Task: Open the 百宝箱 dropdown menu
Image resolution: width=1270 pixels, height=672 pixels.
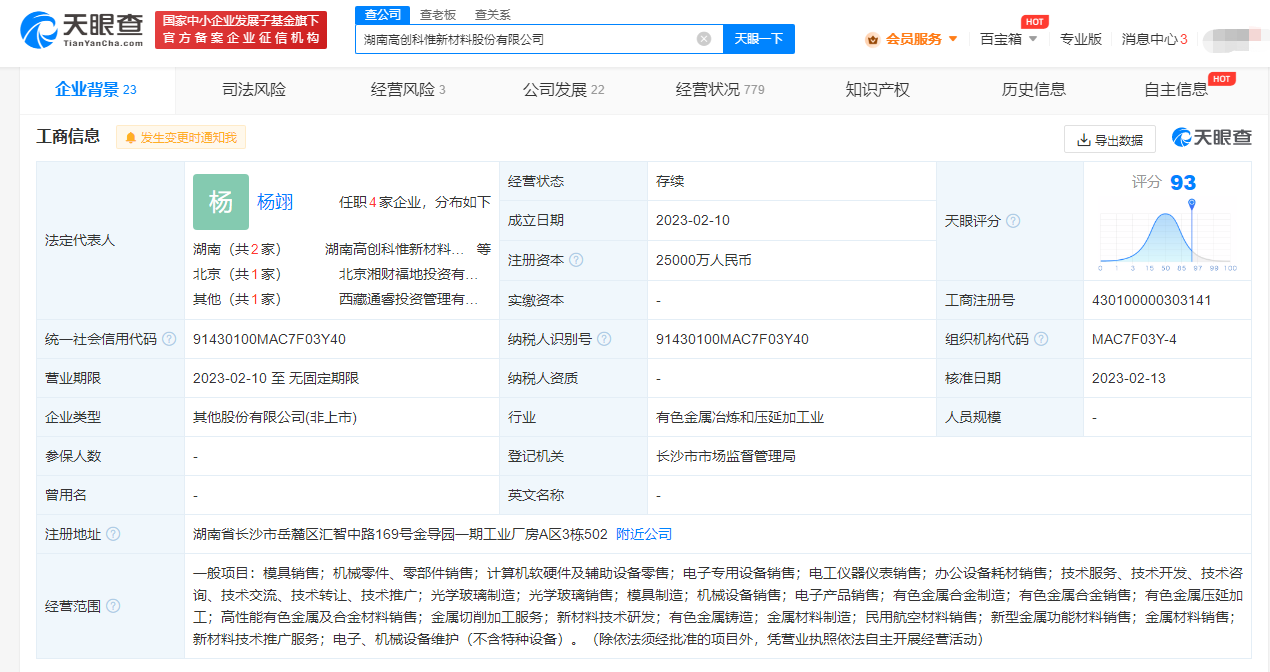Action: tap(1008, 39)
